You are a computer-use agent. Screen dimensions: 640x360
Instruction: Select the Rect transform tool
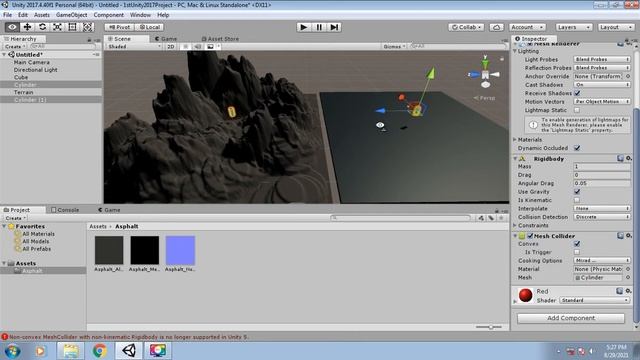(73, 27)
